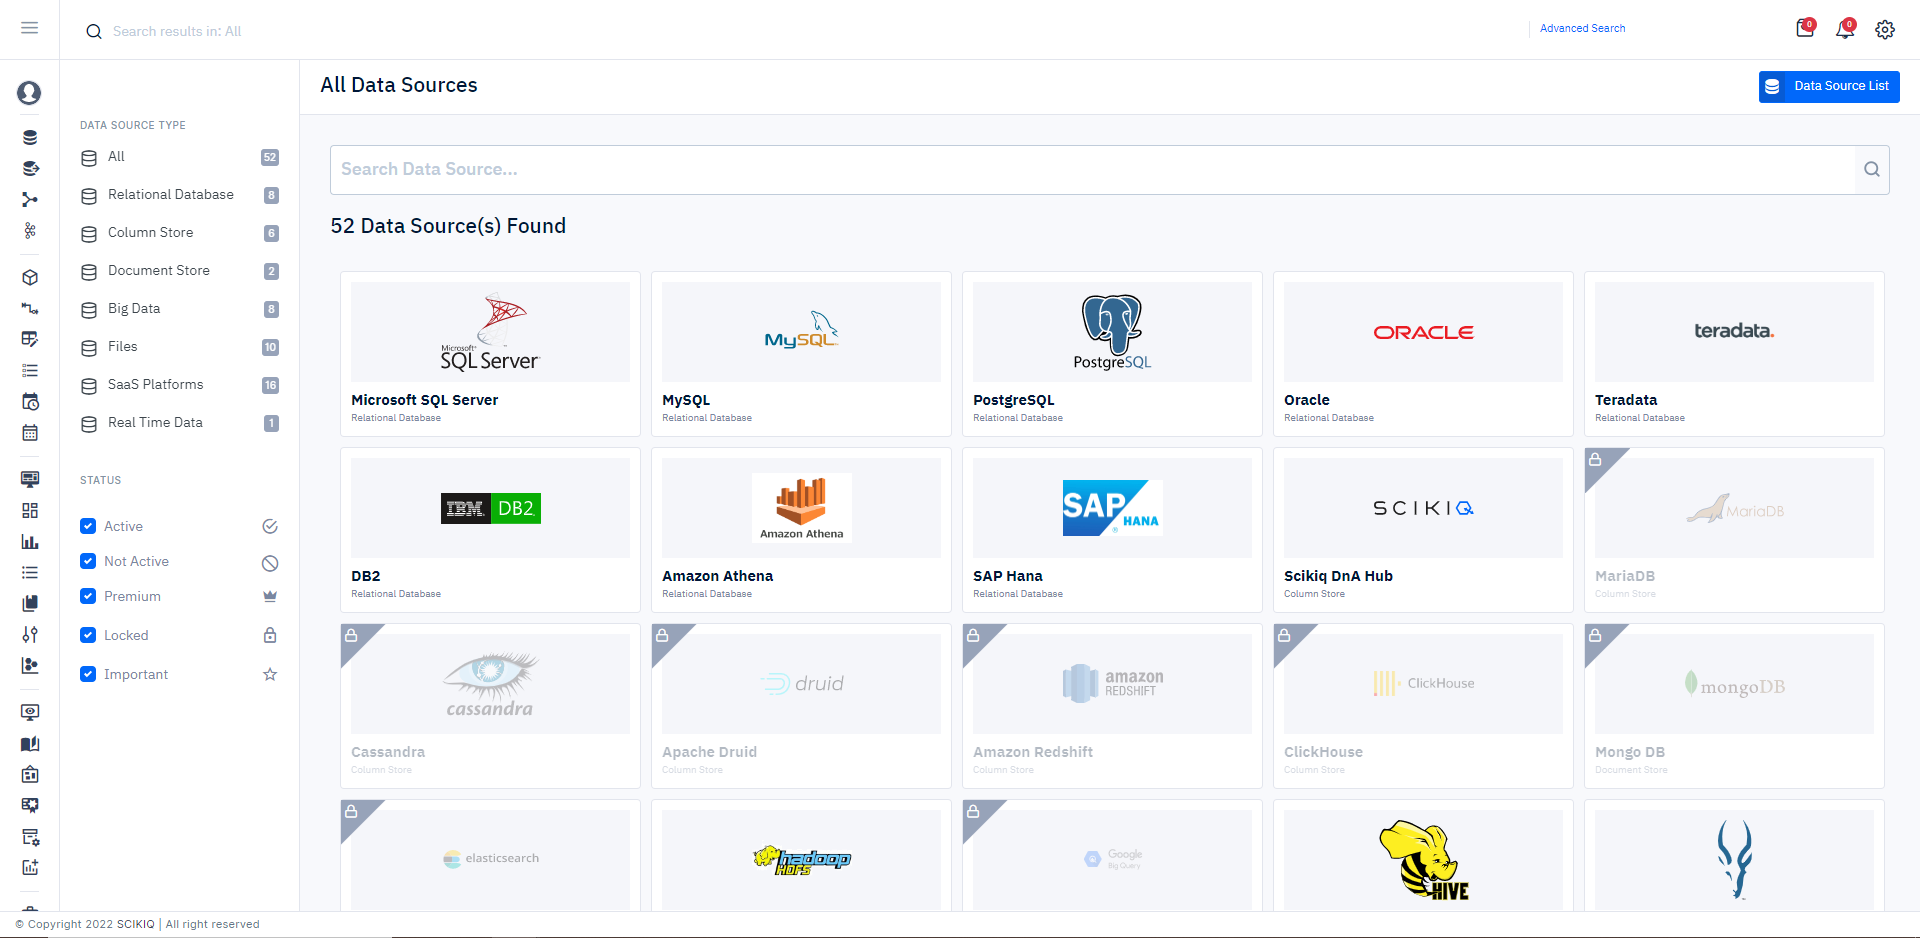The width and height of the screenshot is (1920, 938).
Task: Select the Teradata data source card
Action: point(1734,354)
